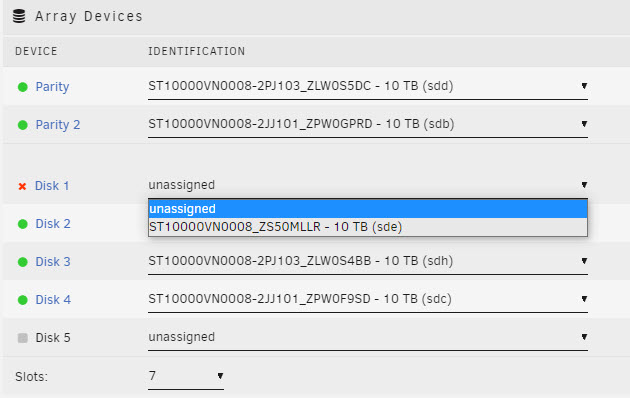
Task: Open the Parity device dropdown (sdd)
Action: [368, 87]
